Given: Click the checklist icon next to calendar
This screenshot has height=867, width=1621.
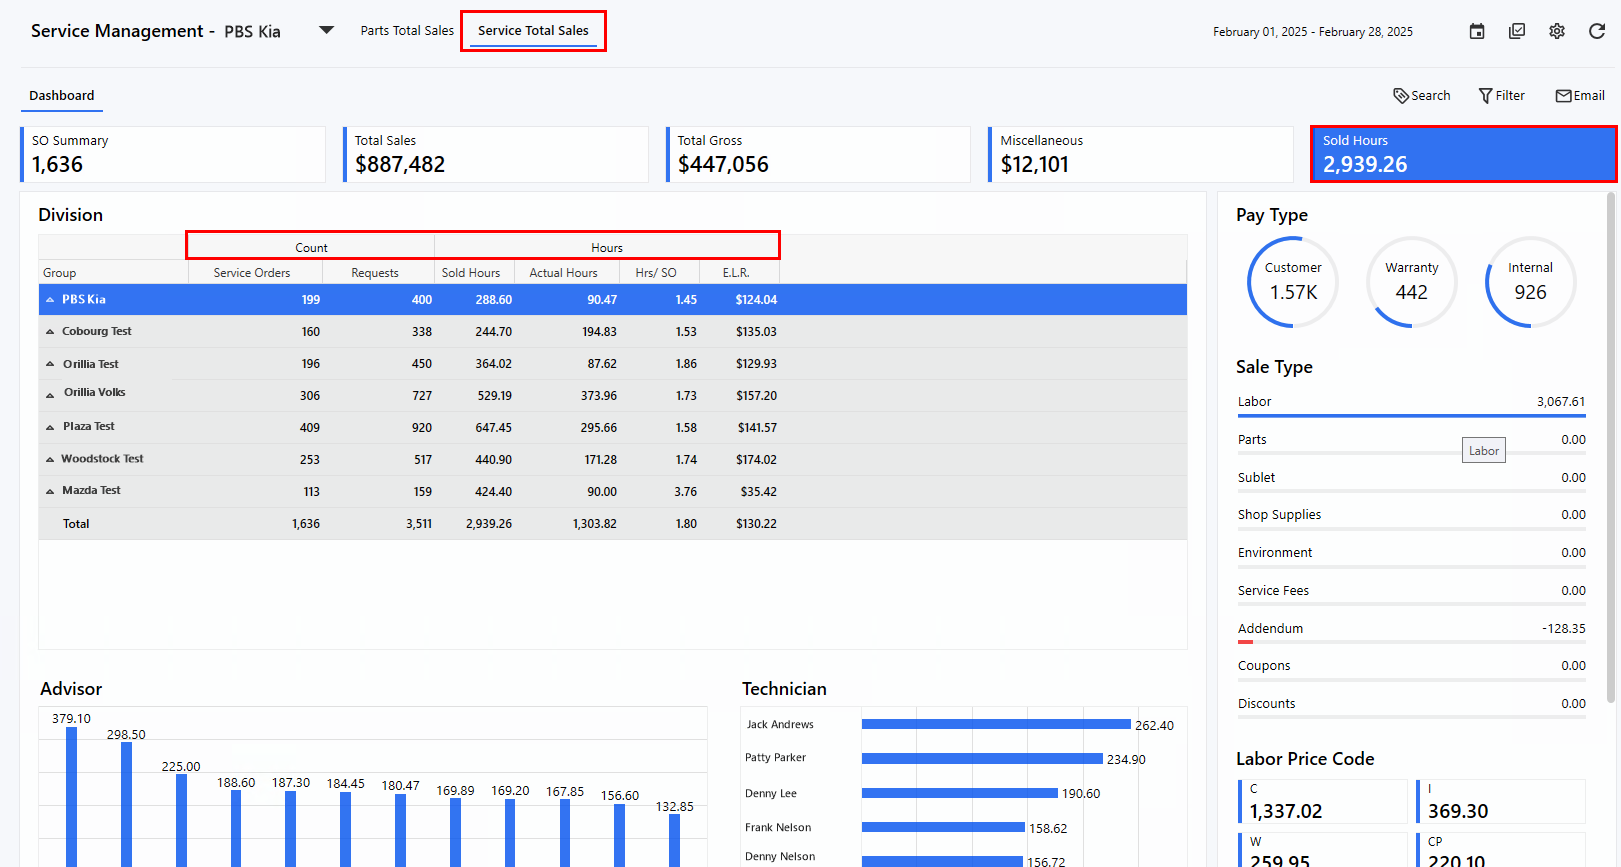Looking at the screenshot, I should point(1517,31).
